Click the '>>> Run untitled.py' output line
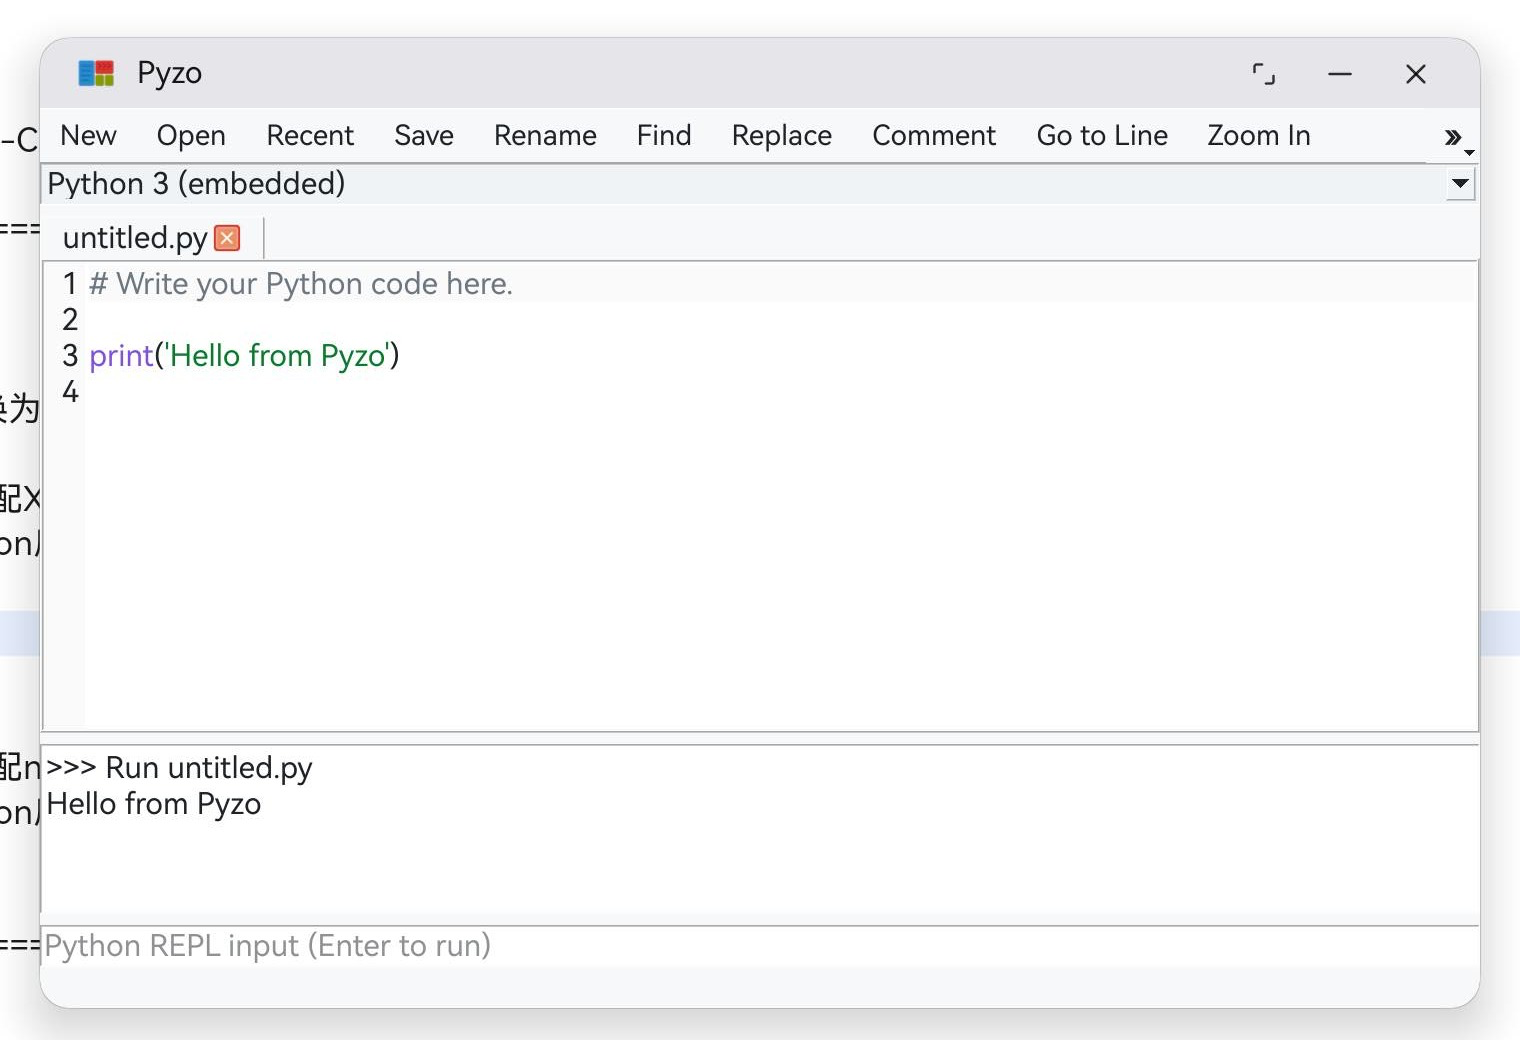Viewport: 1520px width, 1040px height. [x=179, y=768]
